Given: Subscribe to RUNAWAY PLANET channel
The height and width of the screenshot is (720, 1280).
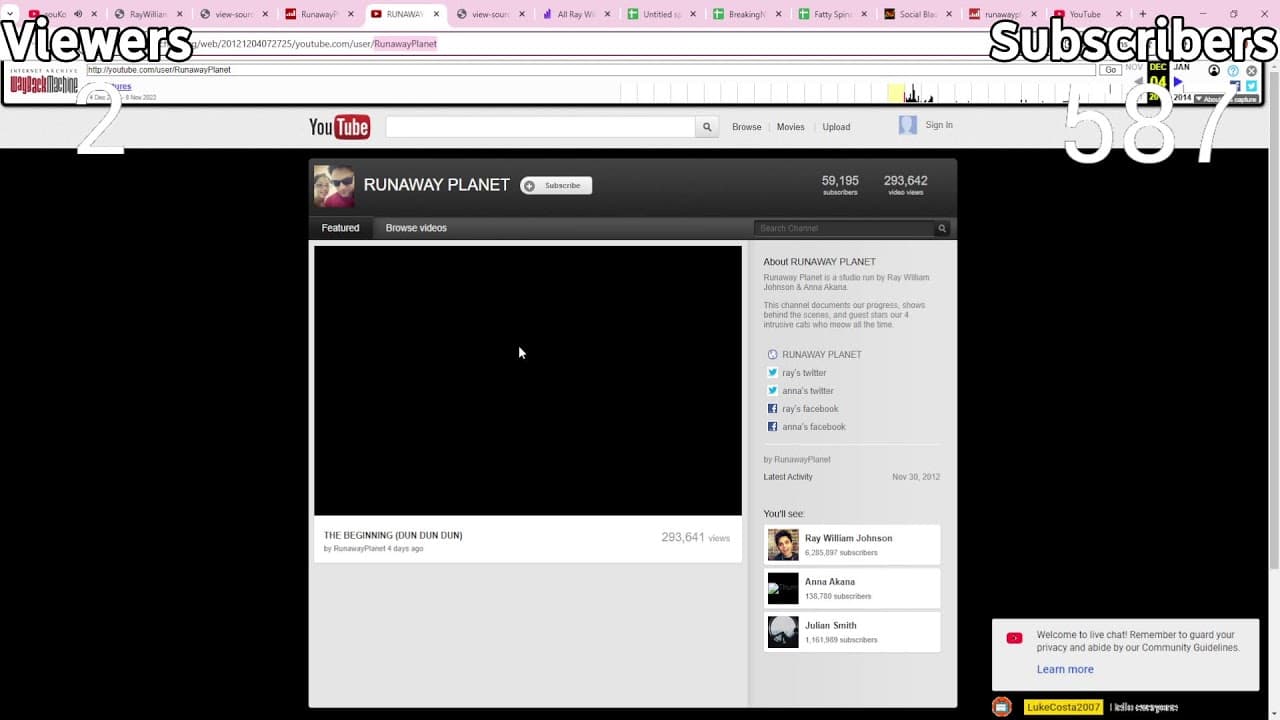Looking at the screenshot, I should pyautogui.click(x=556, y=185).
